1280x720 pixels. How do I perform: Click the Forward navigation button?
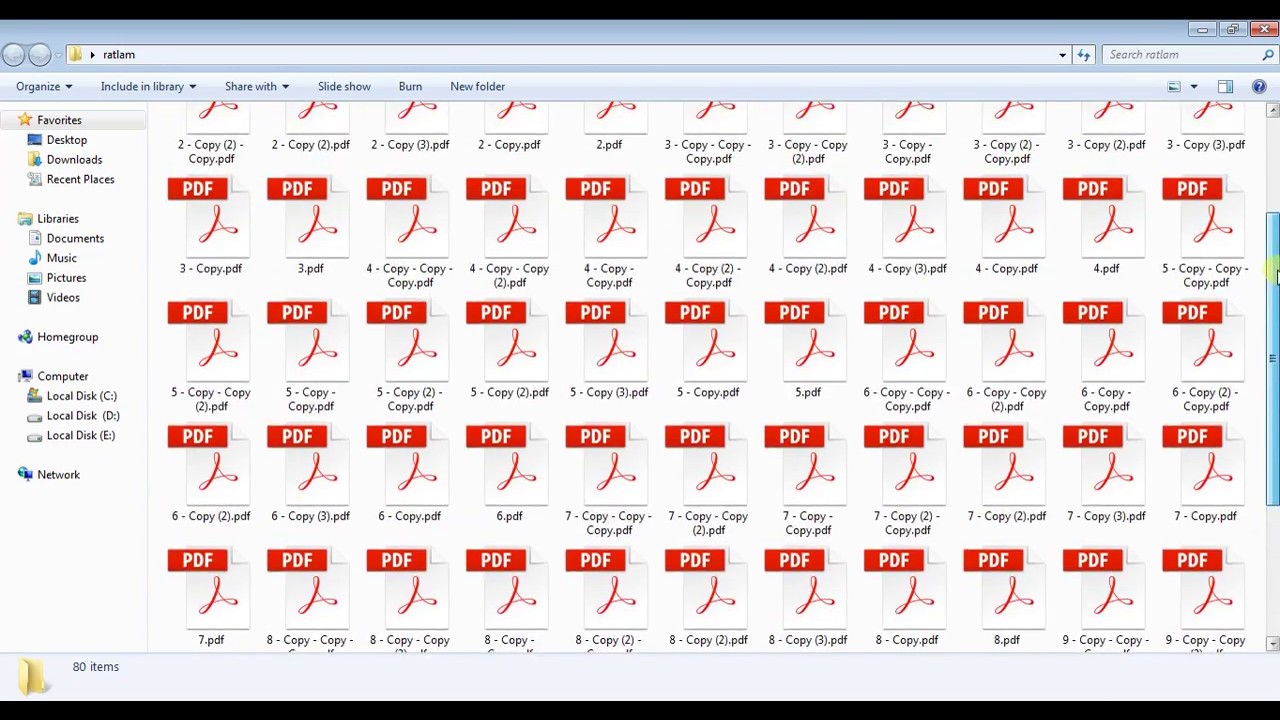point(39,55)
